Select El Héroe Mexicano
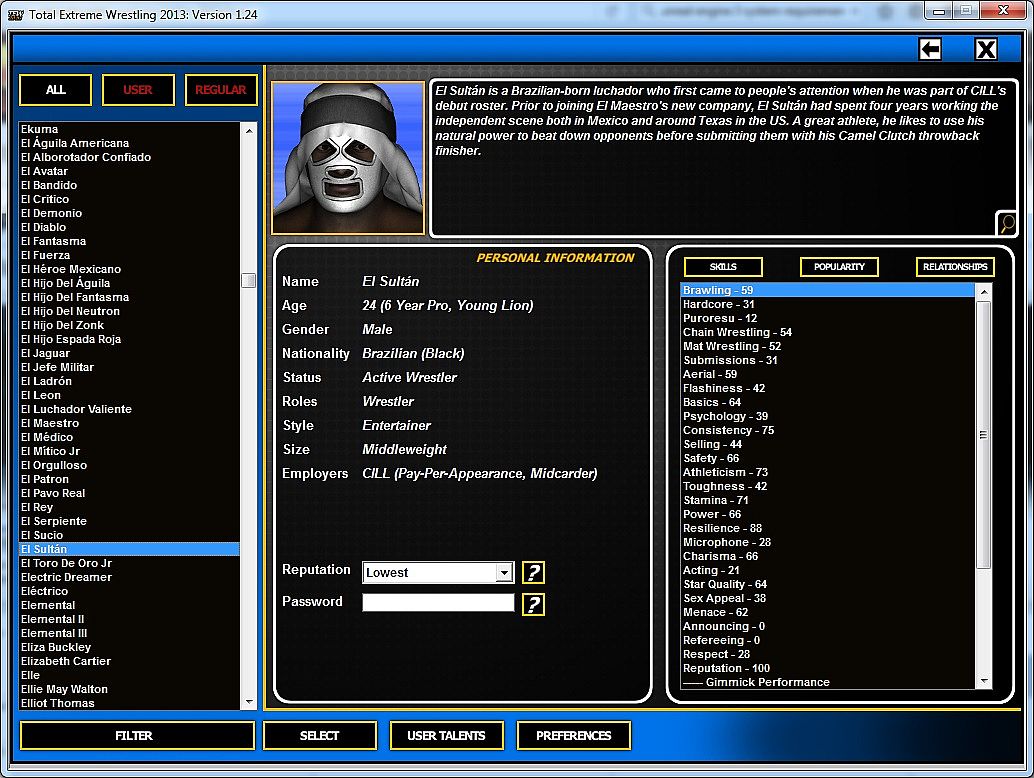This screenshot has width=1034, height=778. (129, 269)
